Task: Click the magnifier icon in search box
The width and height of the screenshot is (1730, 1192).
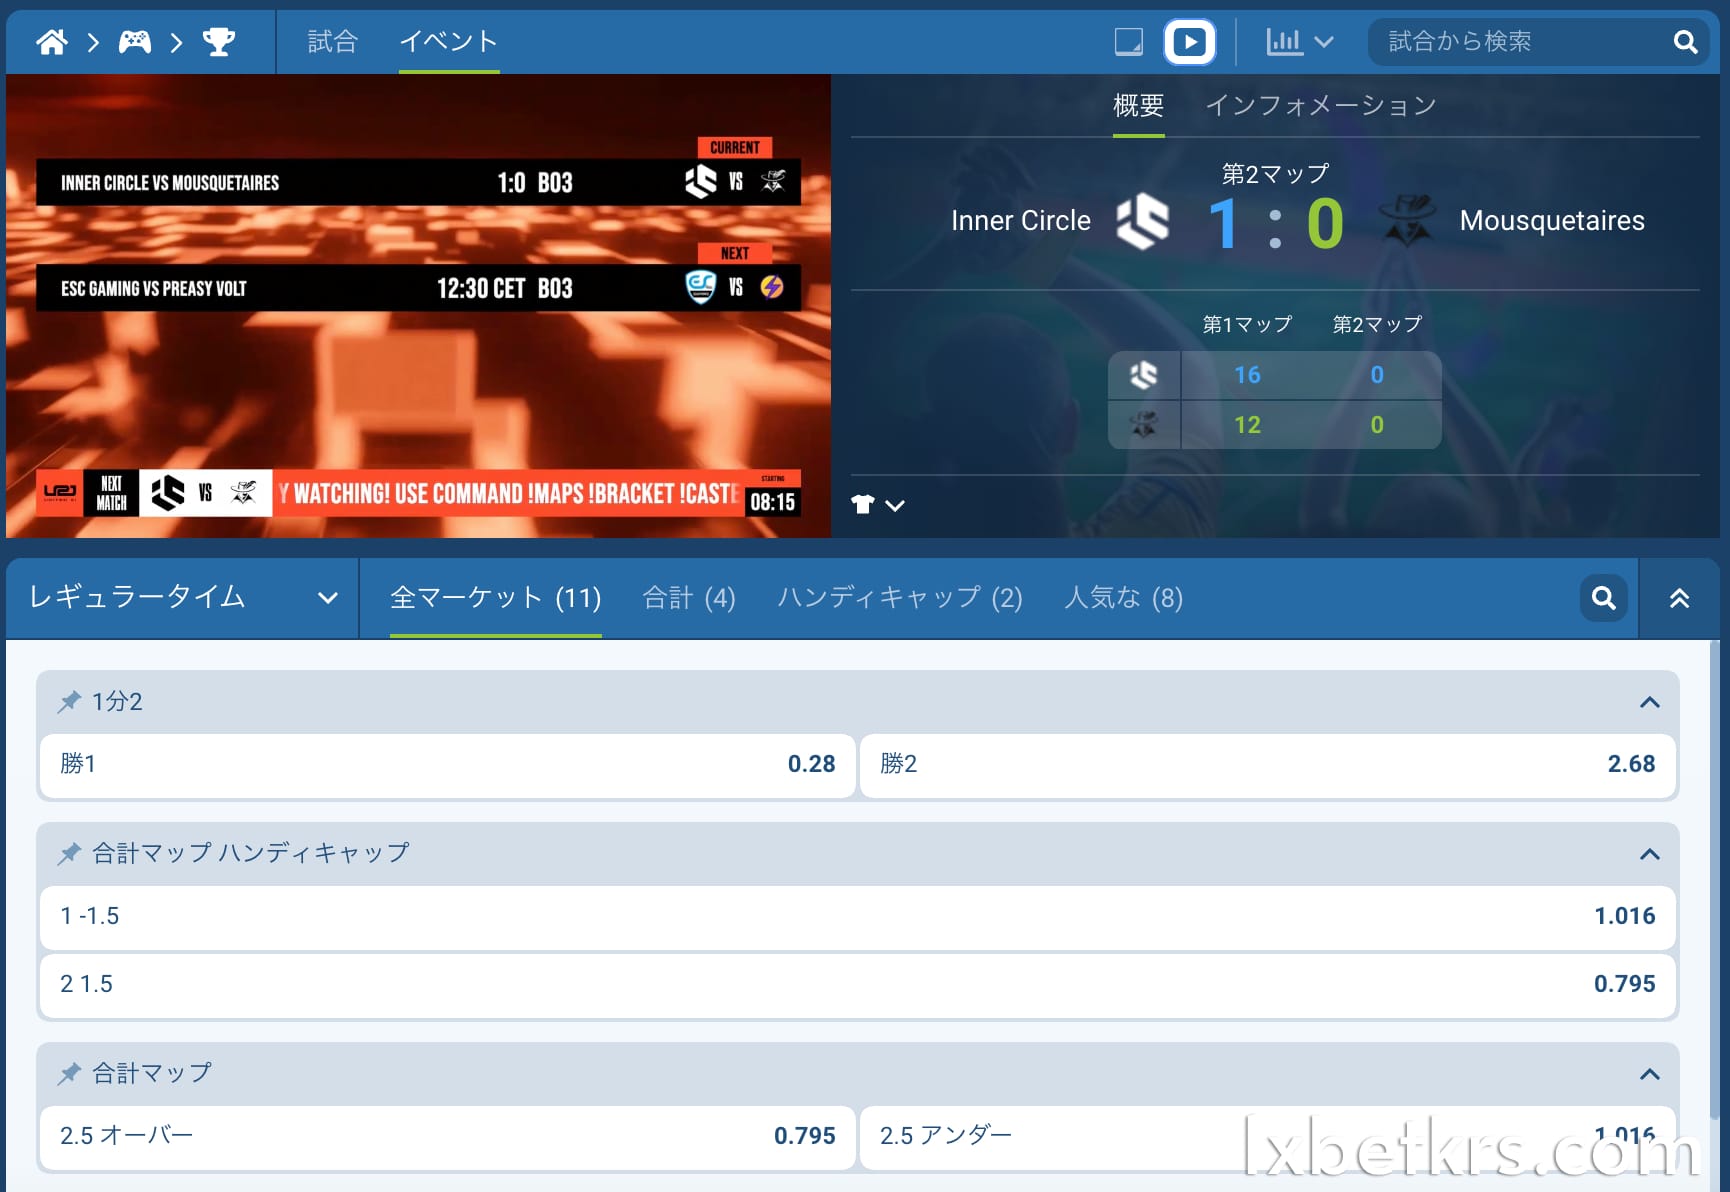Action: 1685,42
